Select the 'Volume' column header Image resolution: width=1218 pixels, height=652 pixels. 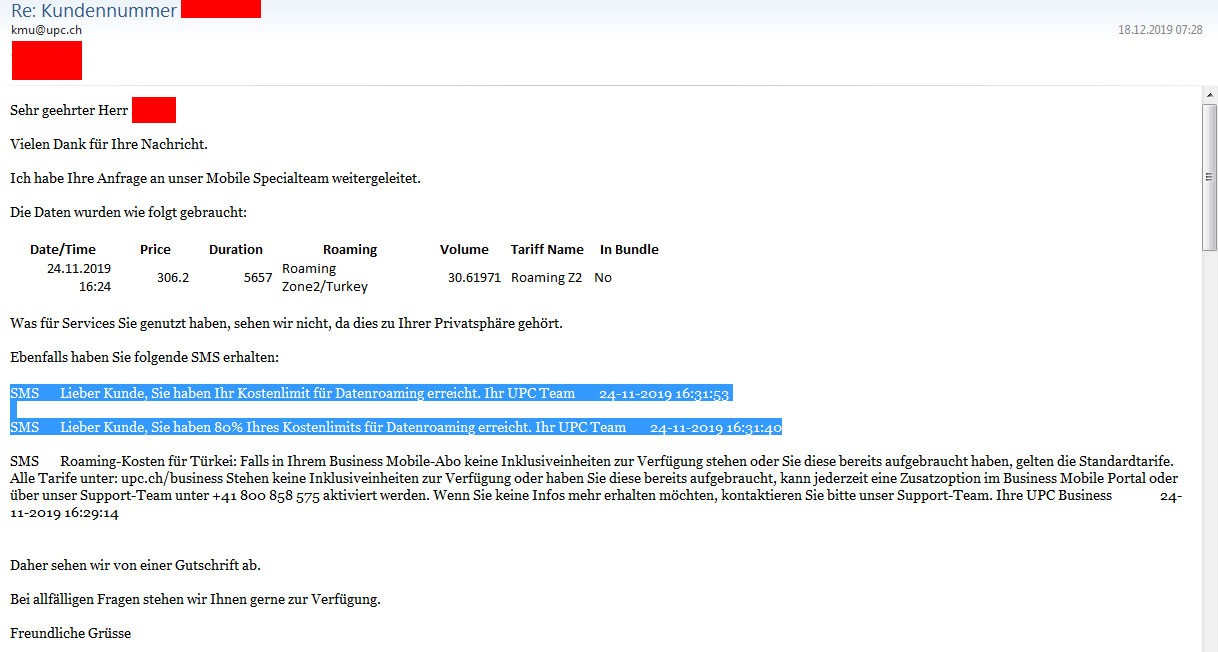tap(464, 249)
